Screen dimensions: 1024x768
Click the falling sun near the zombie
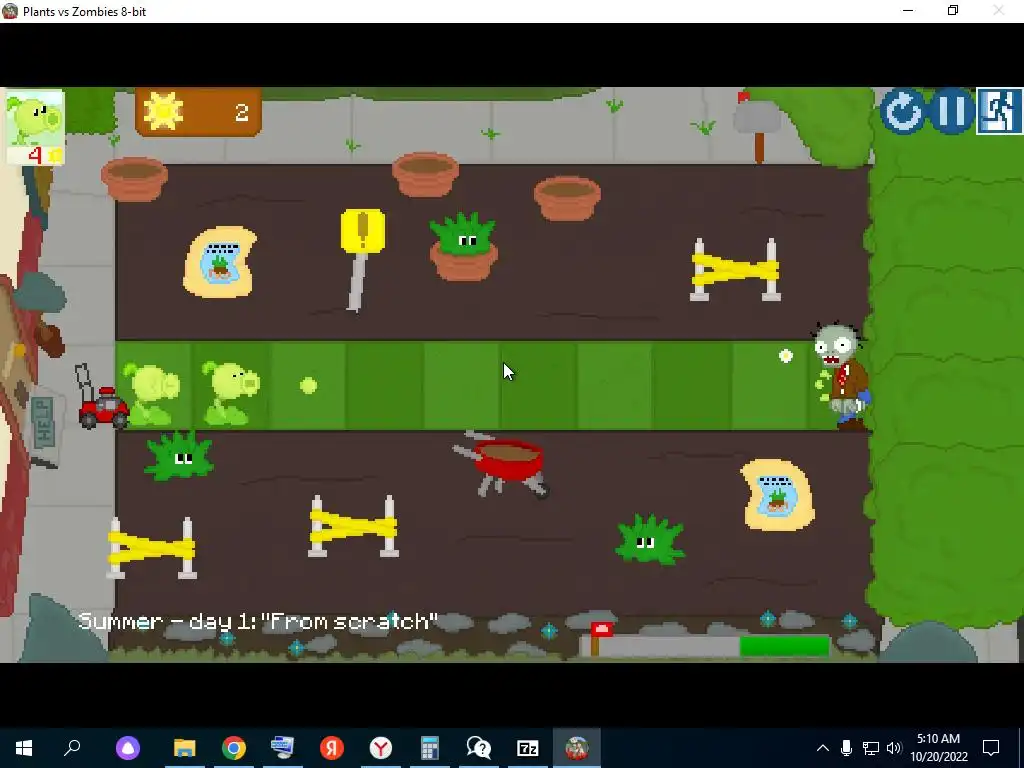(x=786, y=356)
